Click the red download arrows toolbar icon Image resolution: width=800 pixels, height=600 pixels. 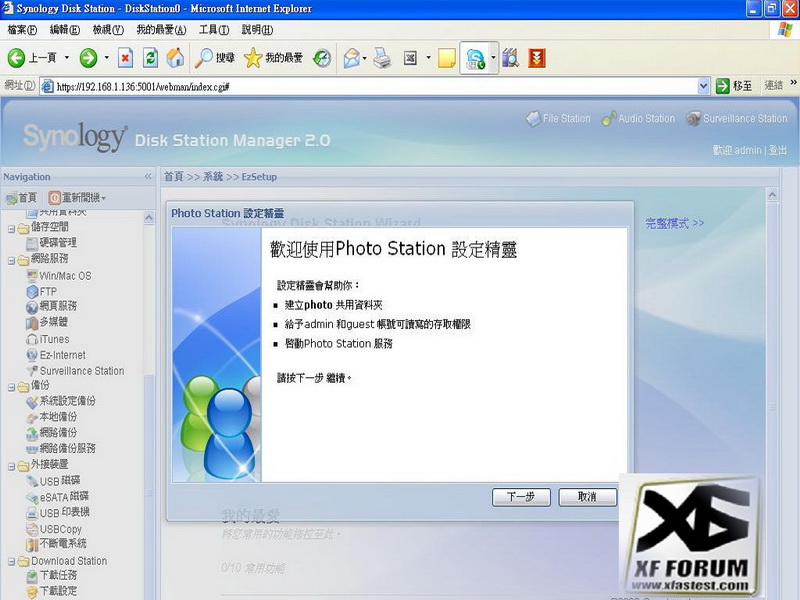pyautogui.click(x=537, y=58)
